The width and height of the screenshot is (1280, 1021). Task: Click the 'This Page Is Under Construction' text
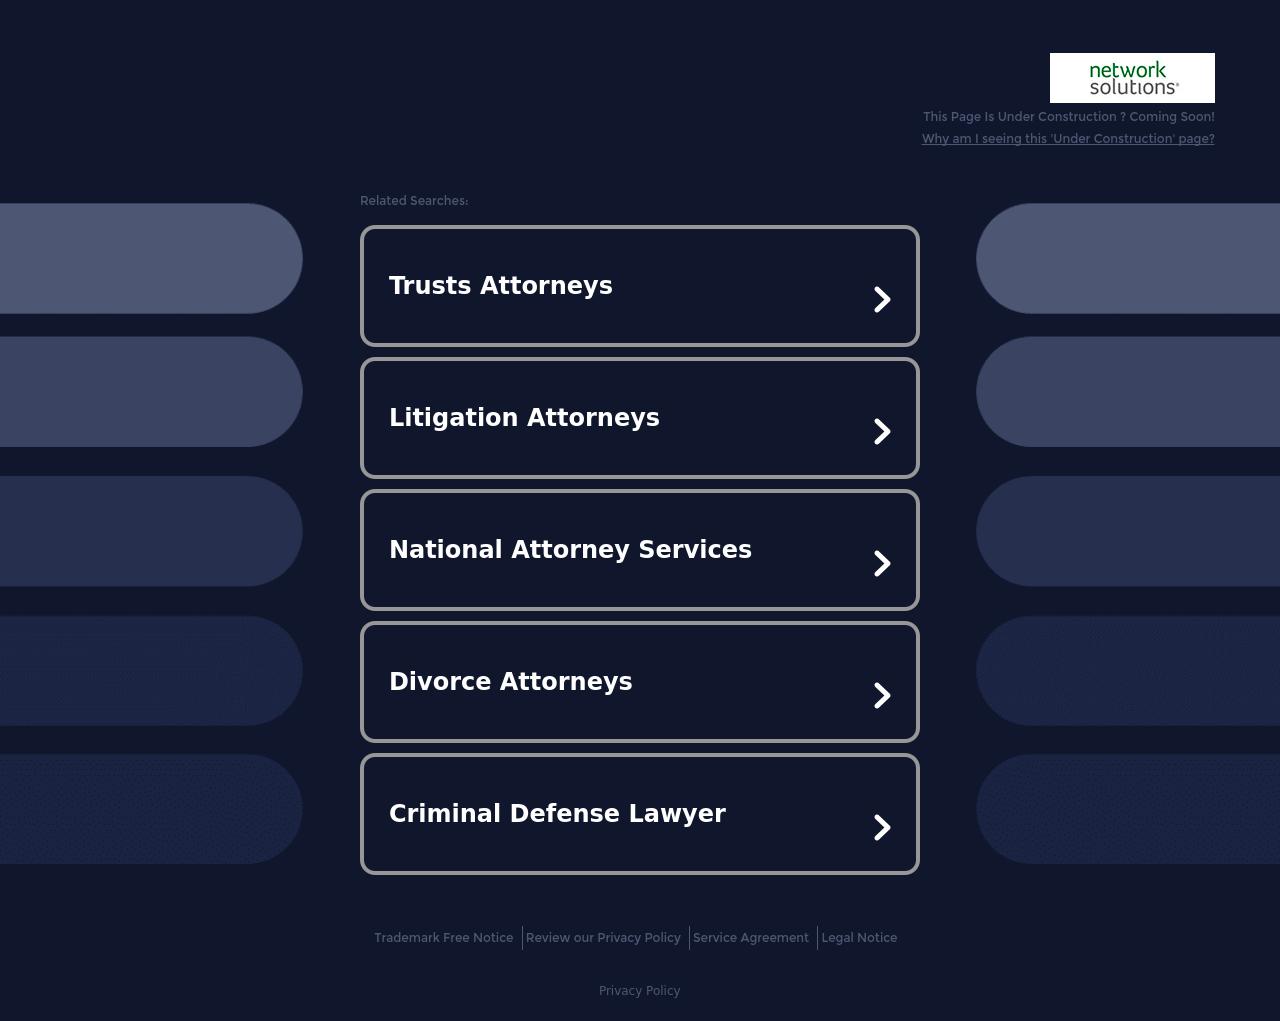point(1069,117)
